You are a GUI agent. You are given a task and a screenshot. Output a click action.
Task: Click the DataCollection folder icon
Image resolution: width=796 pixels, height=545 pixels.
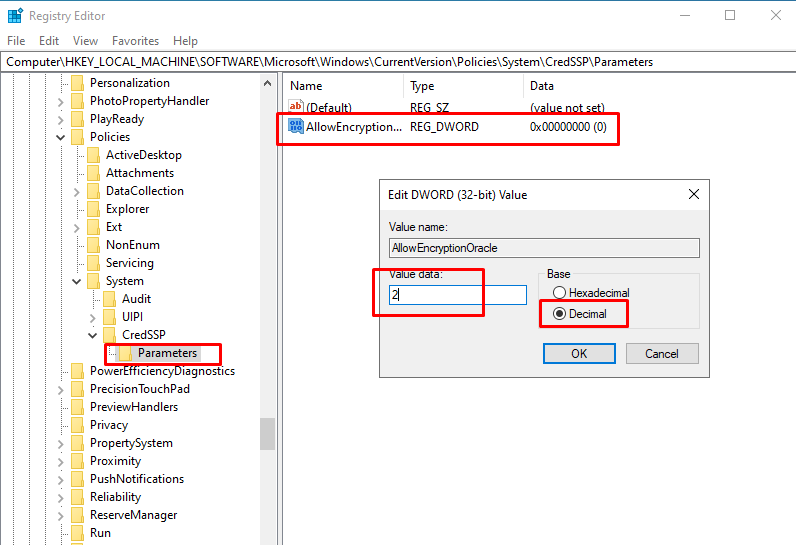coord(93,191)
